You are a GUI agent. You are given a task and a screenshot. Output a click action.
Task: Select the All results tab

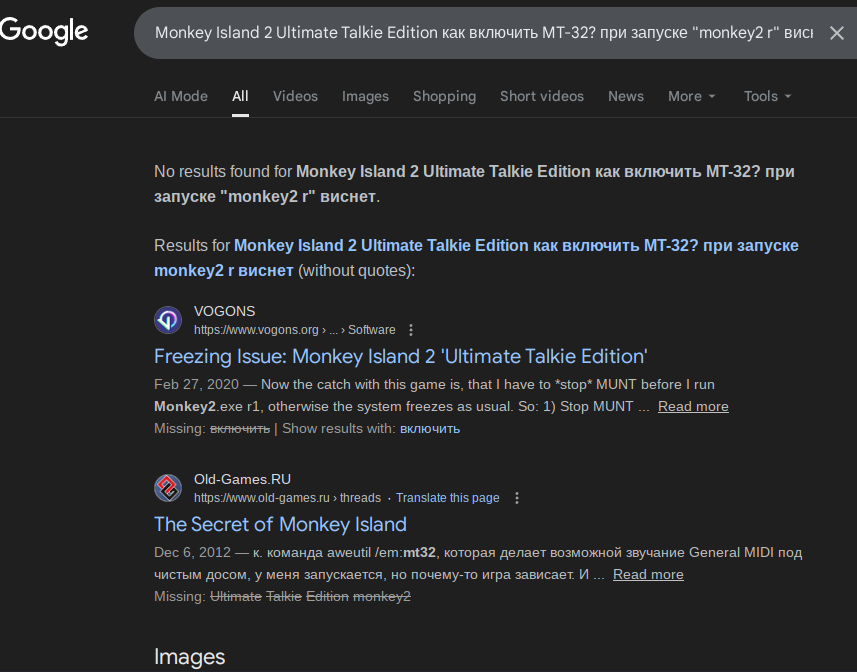240,96
